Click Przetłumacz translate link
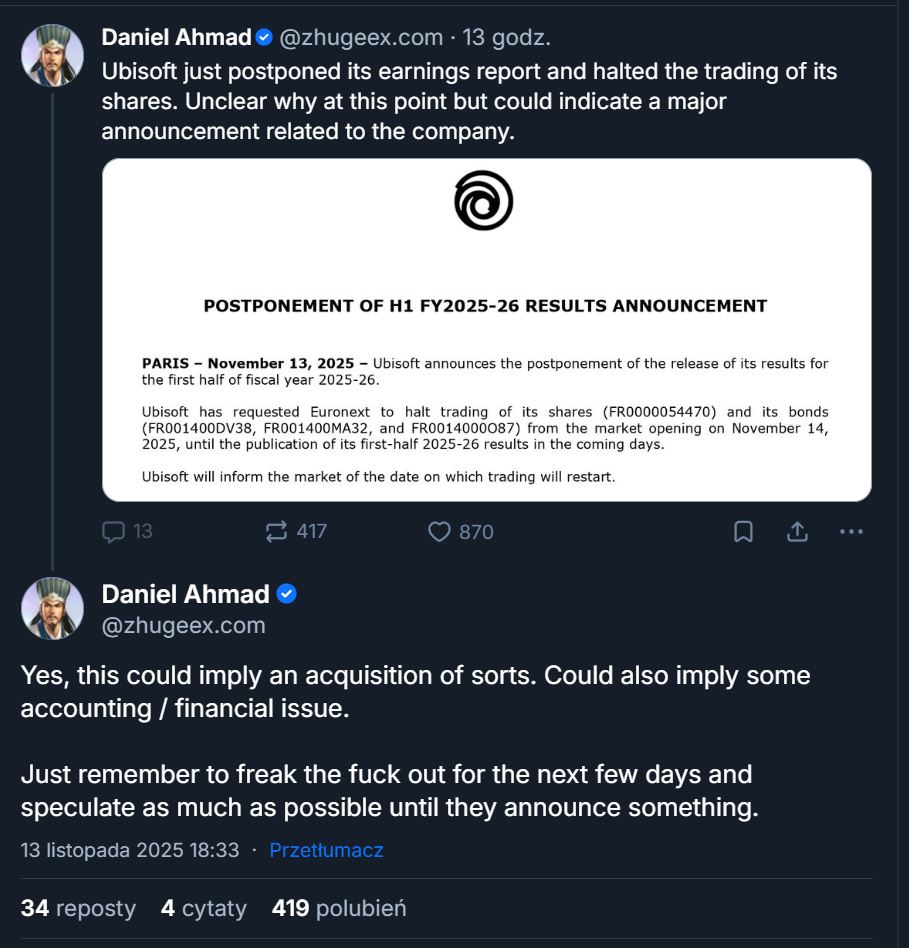The width and height of the screenshot is (909, 948). (326, 851)
